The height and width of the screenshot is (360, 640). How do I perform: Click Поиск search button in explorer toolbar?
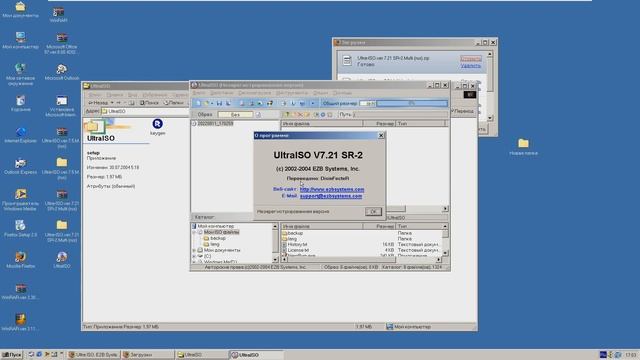click(149, 103)
